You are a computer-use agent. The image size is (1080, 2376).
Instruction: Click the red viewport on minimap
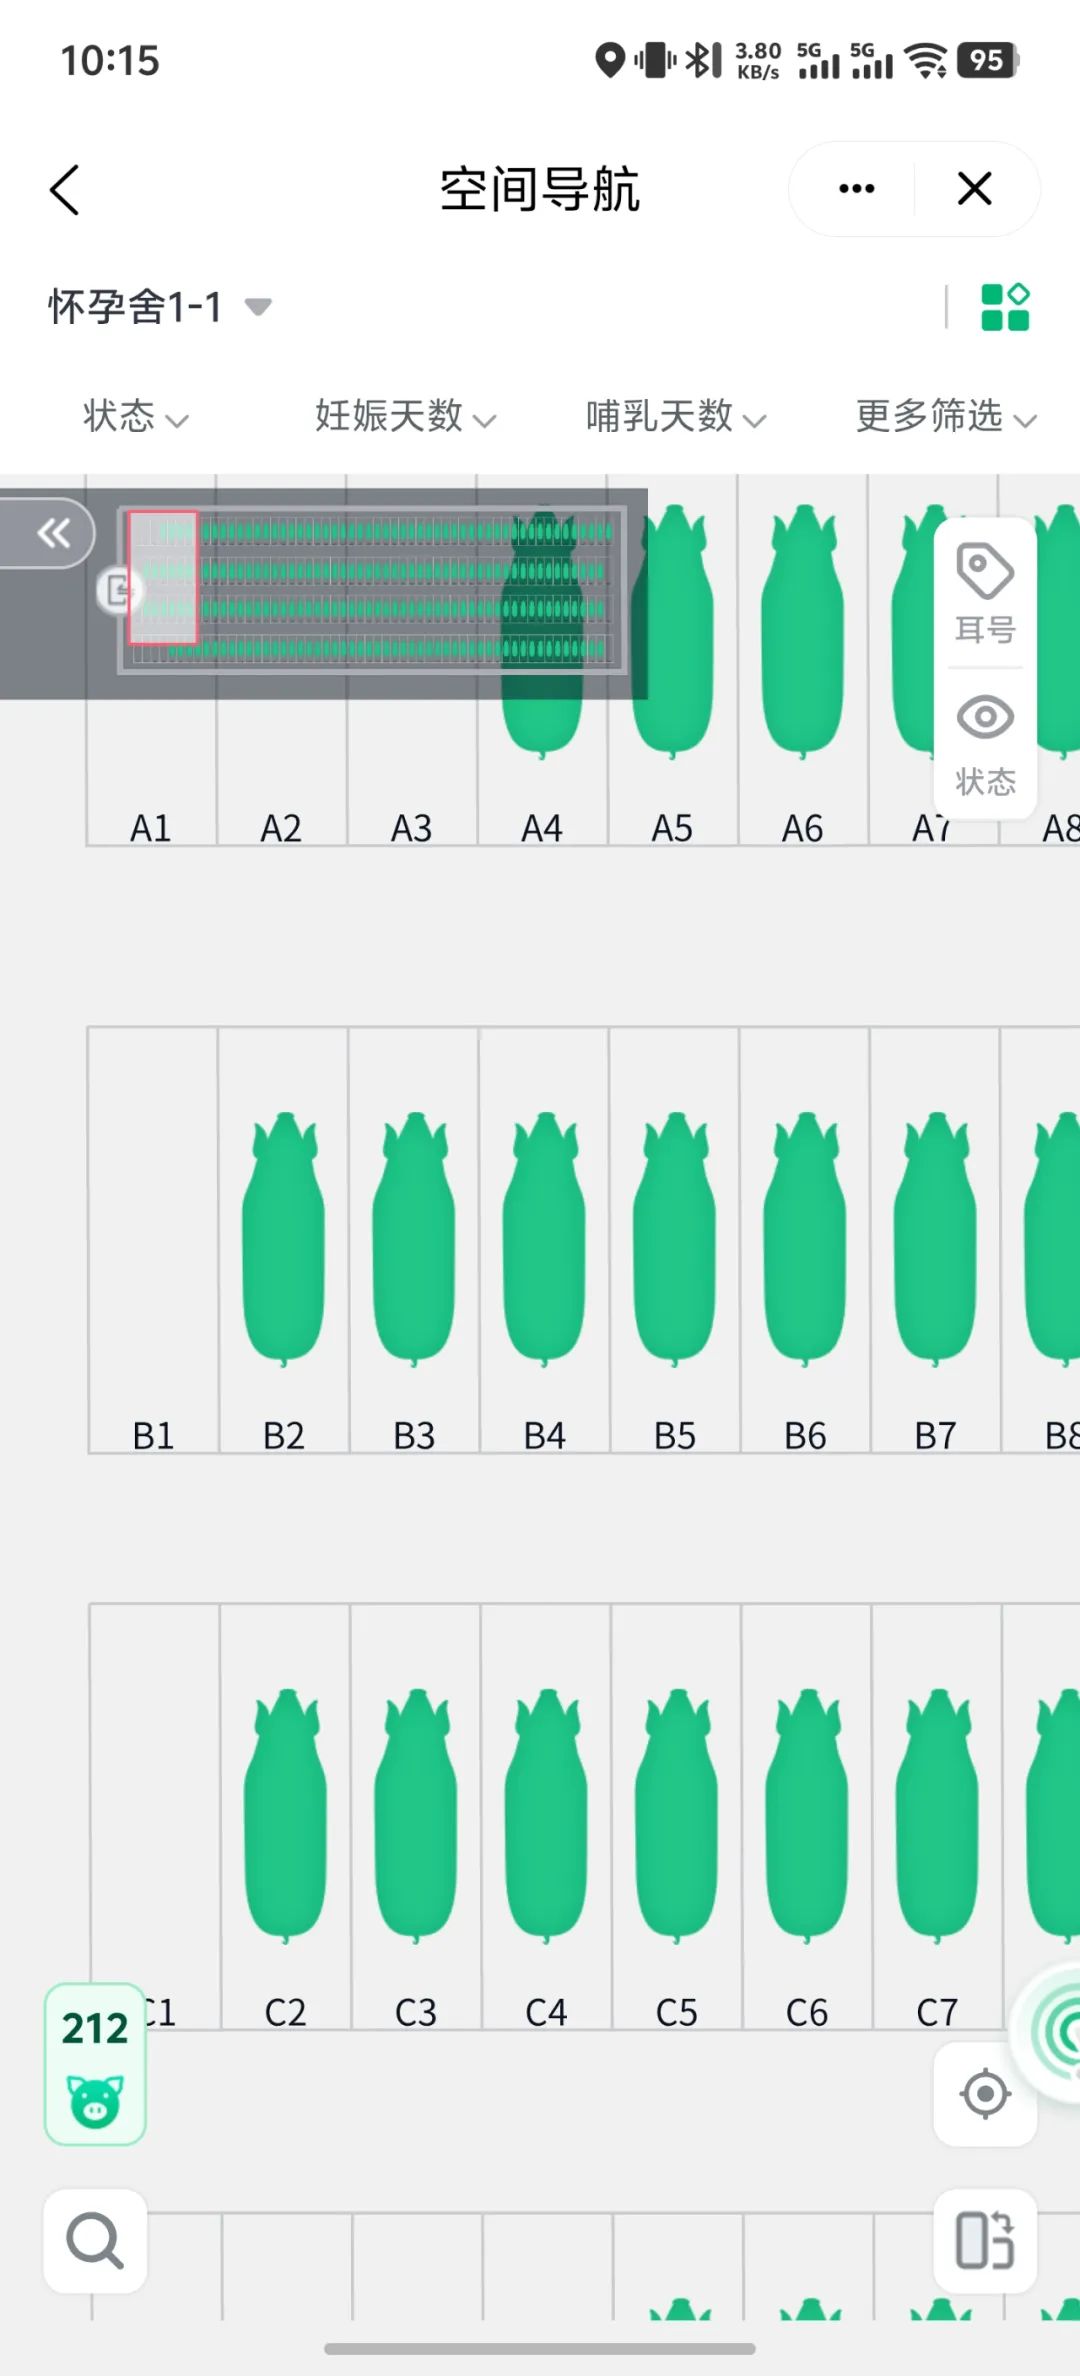click(163, 577)
